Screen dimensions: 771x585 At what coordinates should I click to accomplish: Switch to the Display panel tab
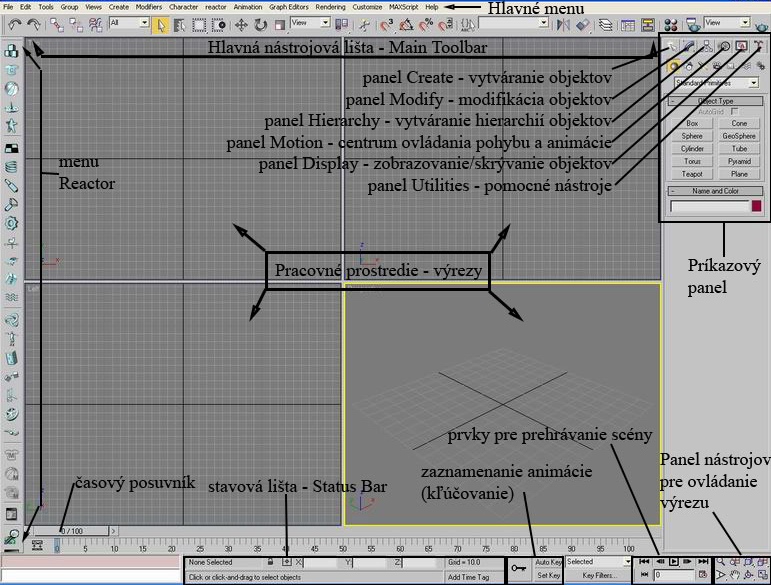(741, 47)
